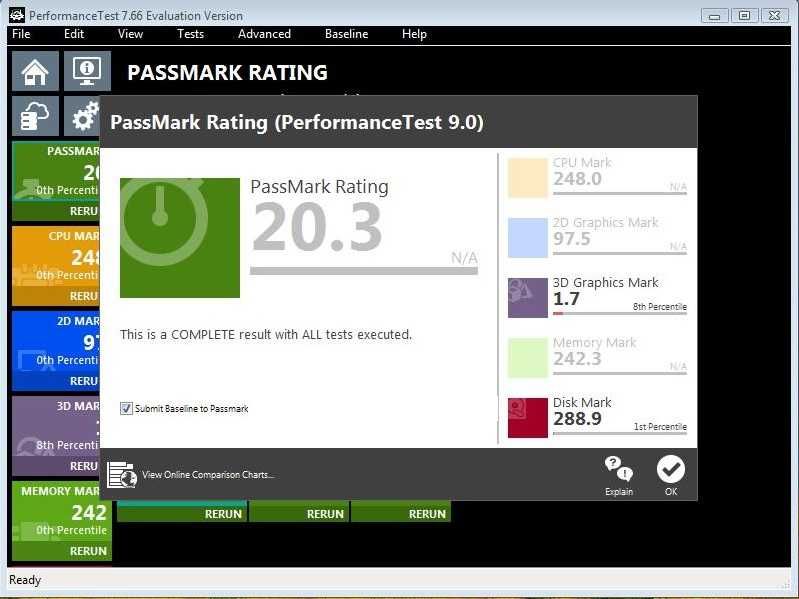Minimize the PerformanceTest window
Screen dimensions: 799x599
(714, 16)
